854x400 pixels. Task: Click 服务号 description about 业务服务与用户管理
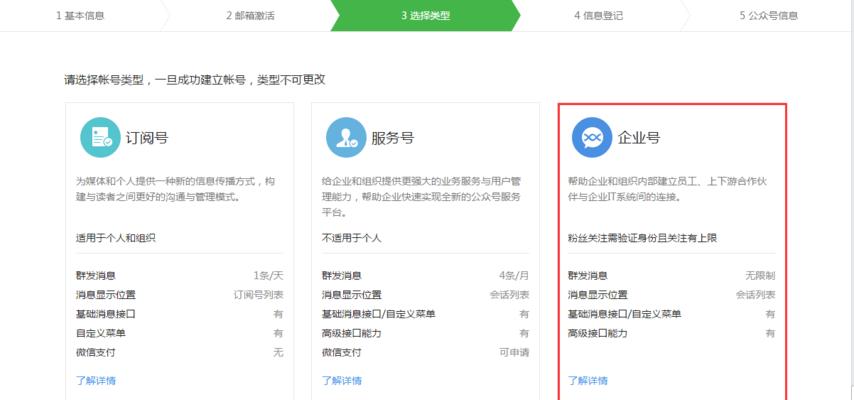coord(421,197)
